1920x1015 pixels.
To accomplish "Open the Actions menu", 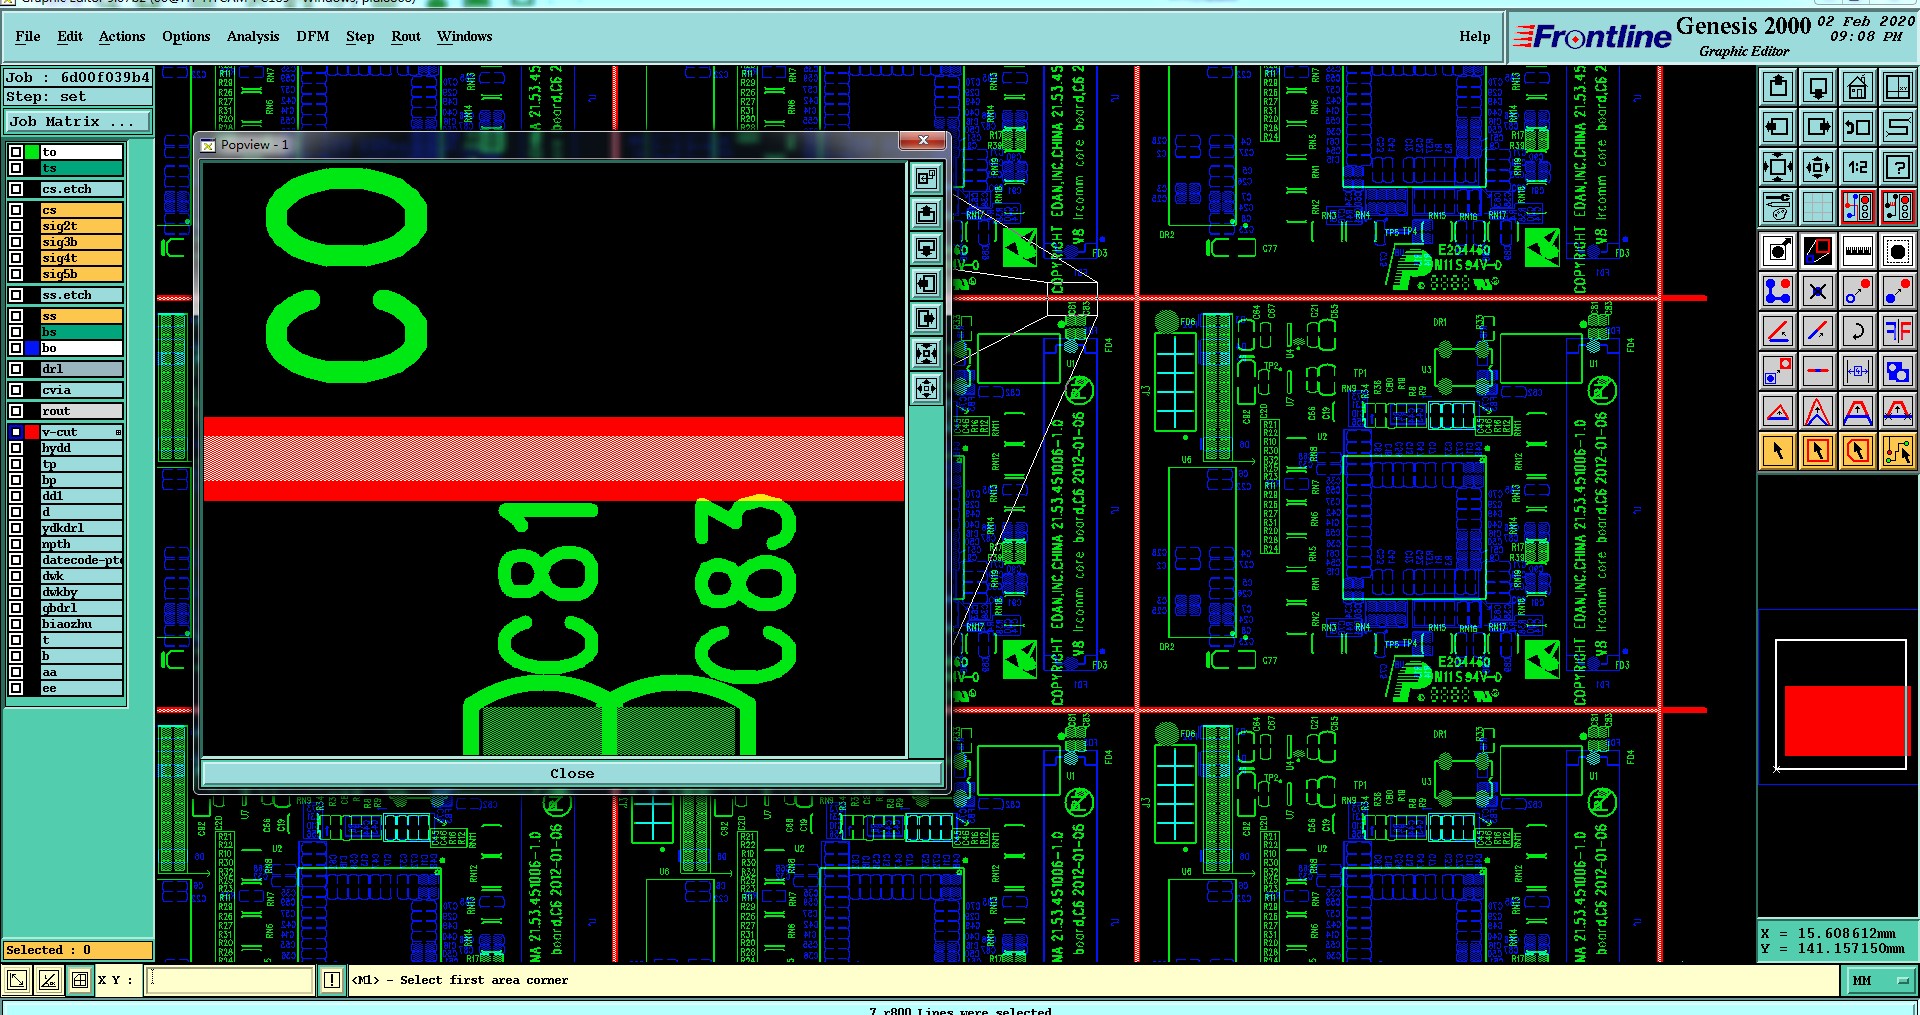I will tap(122, 36).
